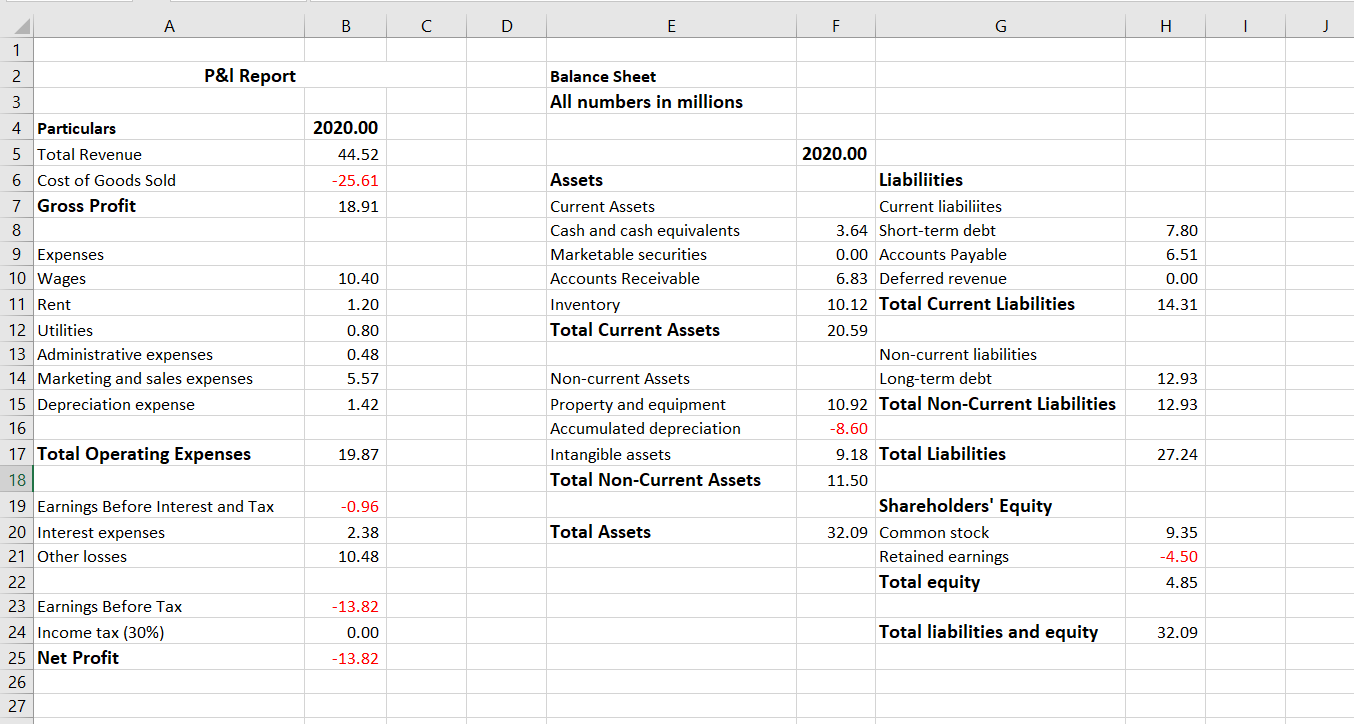
Task: Select the Wages value 10.40
Action: [x=345, y=278]
